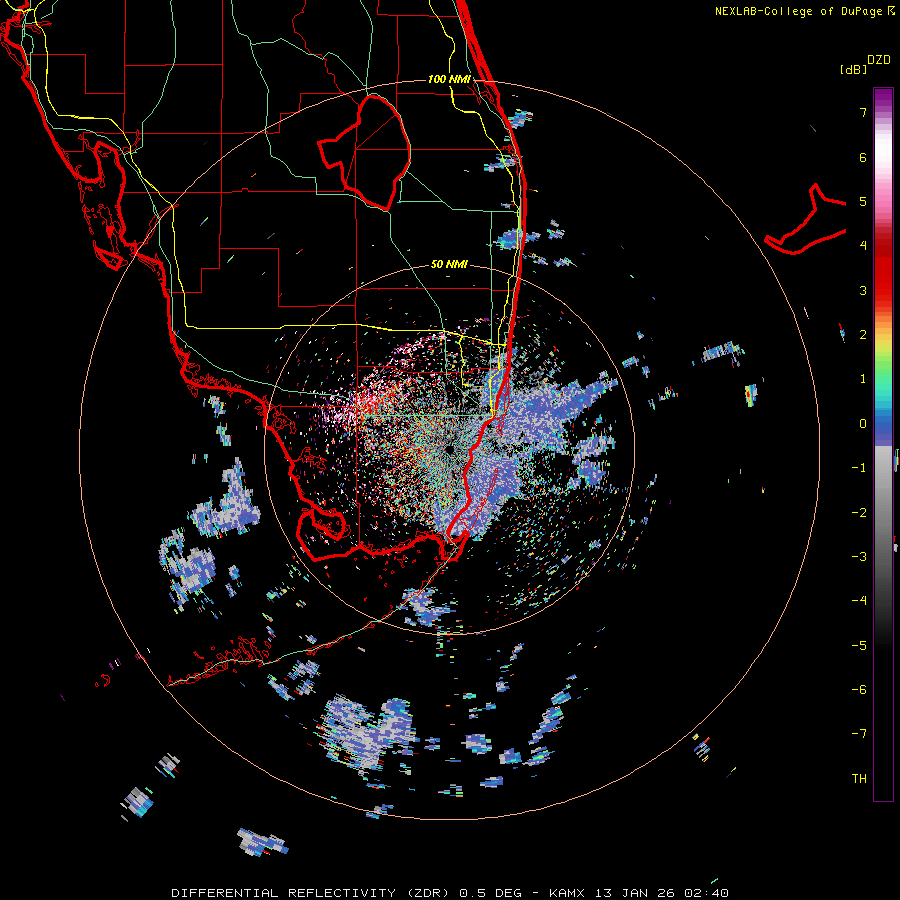Click the KAMX radar site center dot
The image size is (900, 900).
tap(449, 449)
